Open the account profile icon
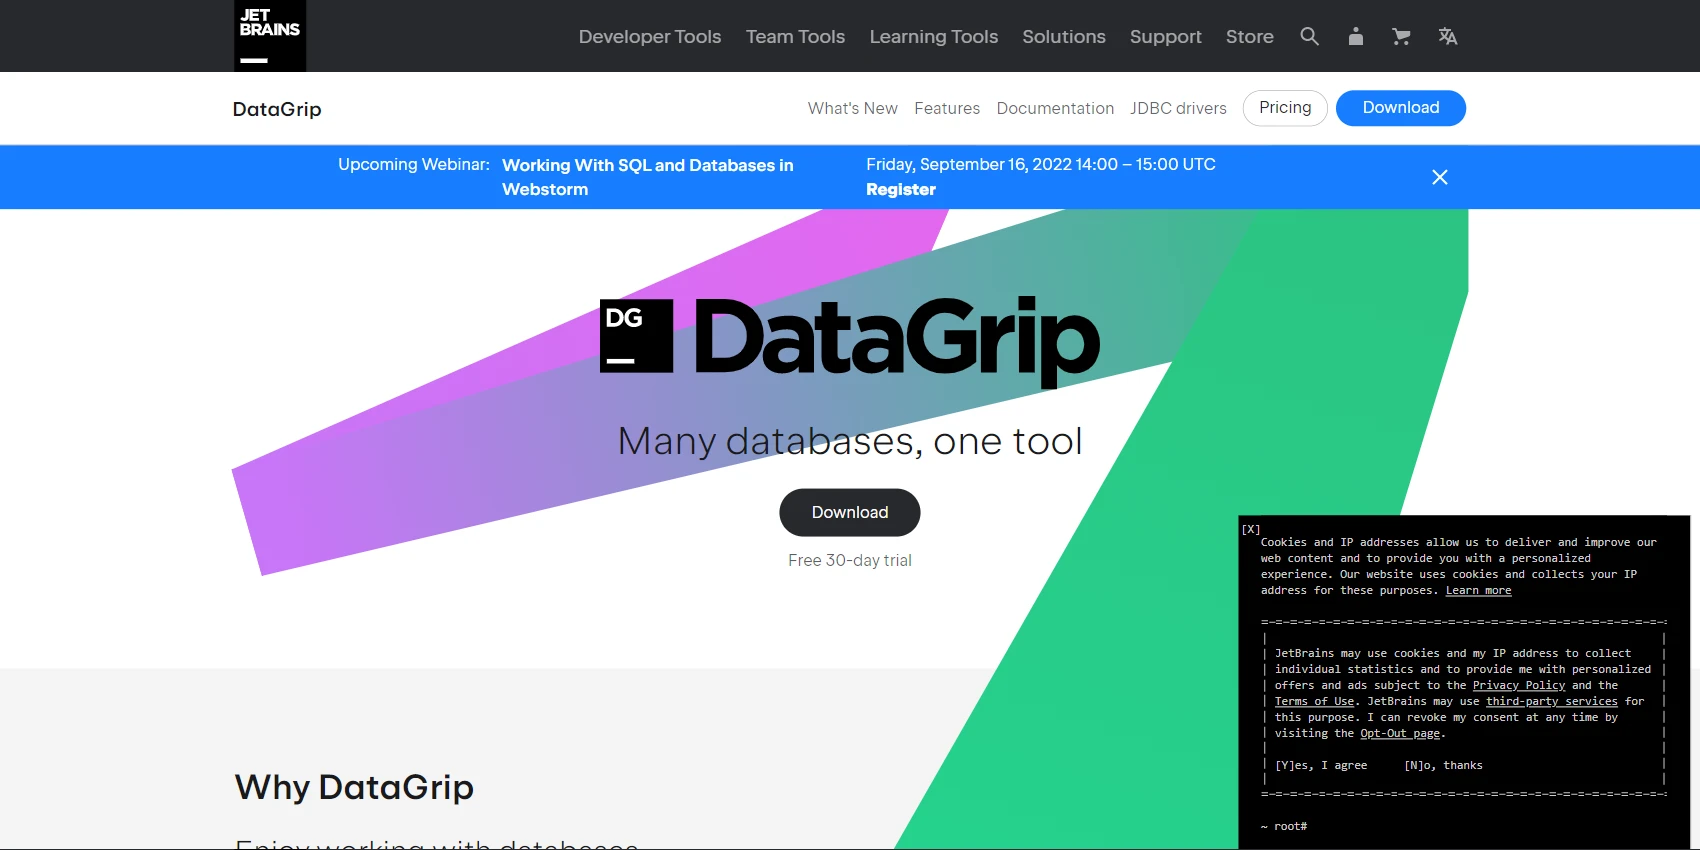This screenshot has height=850, width=1700. 1355,36
